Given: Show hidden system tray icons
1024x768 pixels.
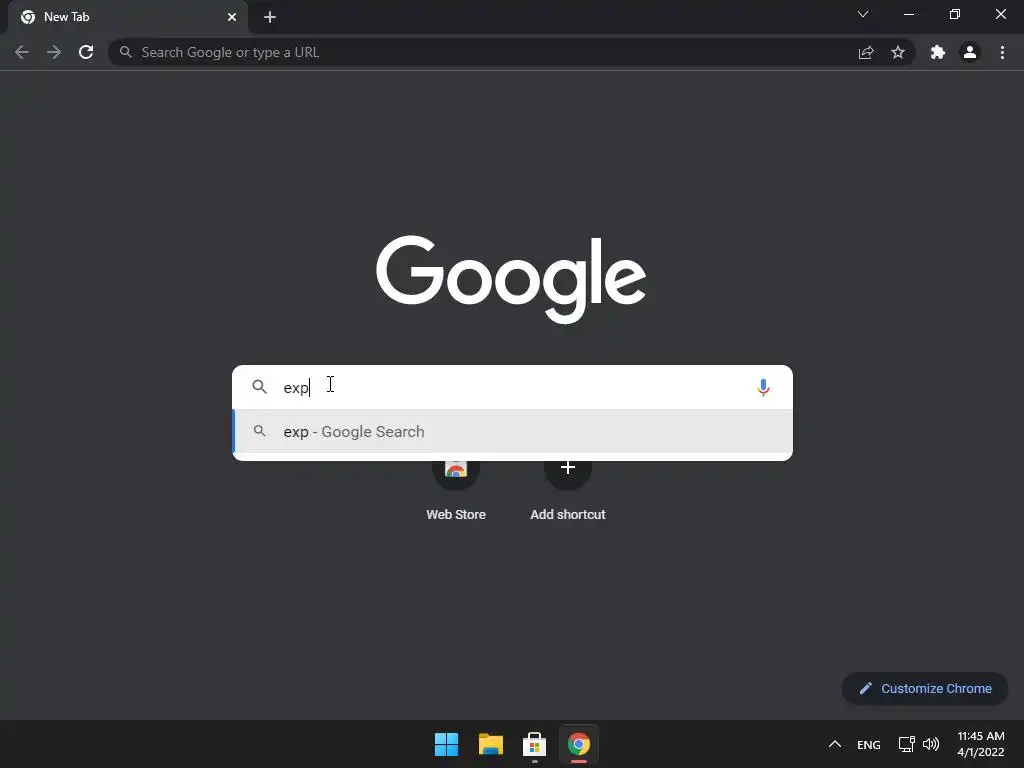Looking at the screenshot, I should [x=835, y=744].
